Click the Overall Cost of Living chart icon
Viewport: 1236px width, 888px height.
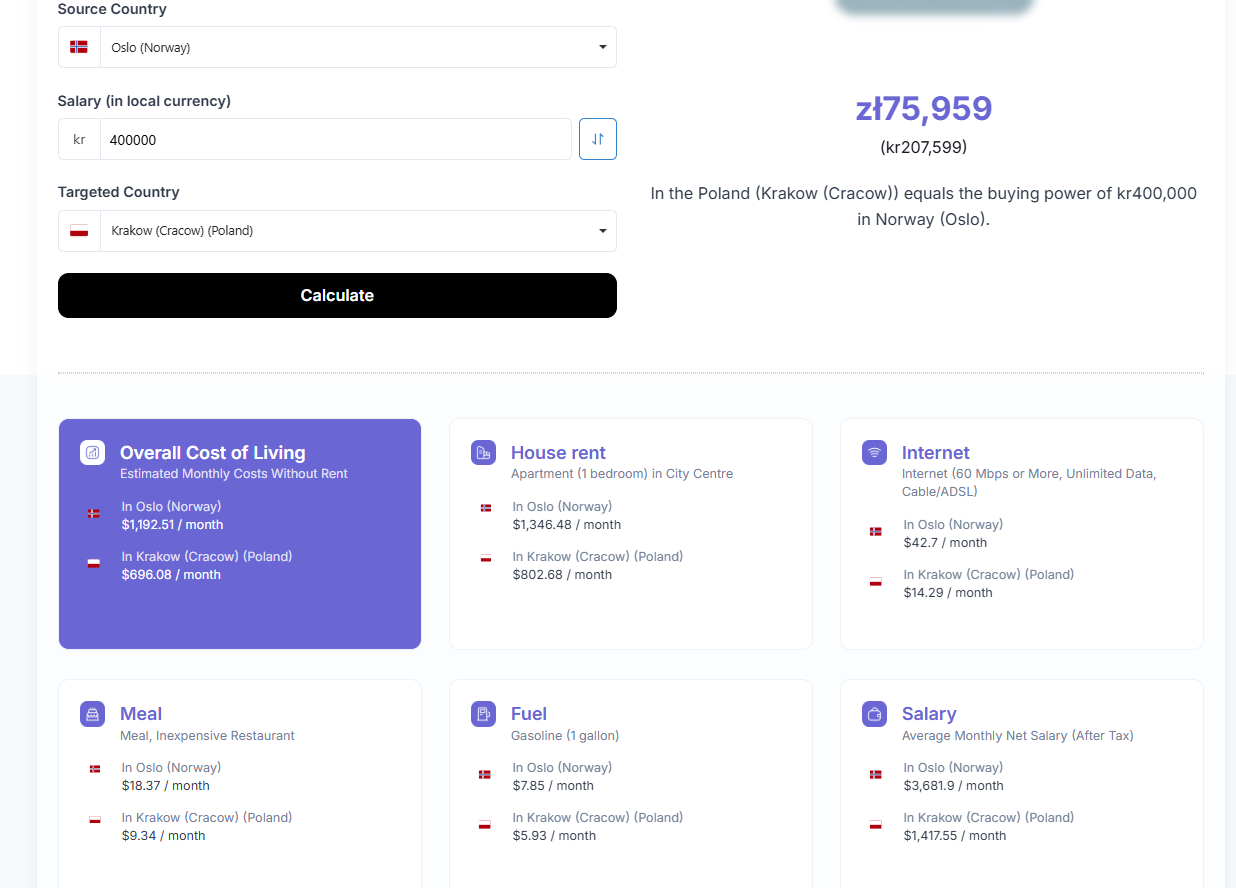(x=92, y=452)
